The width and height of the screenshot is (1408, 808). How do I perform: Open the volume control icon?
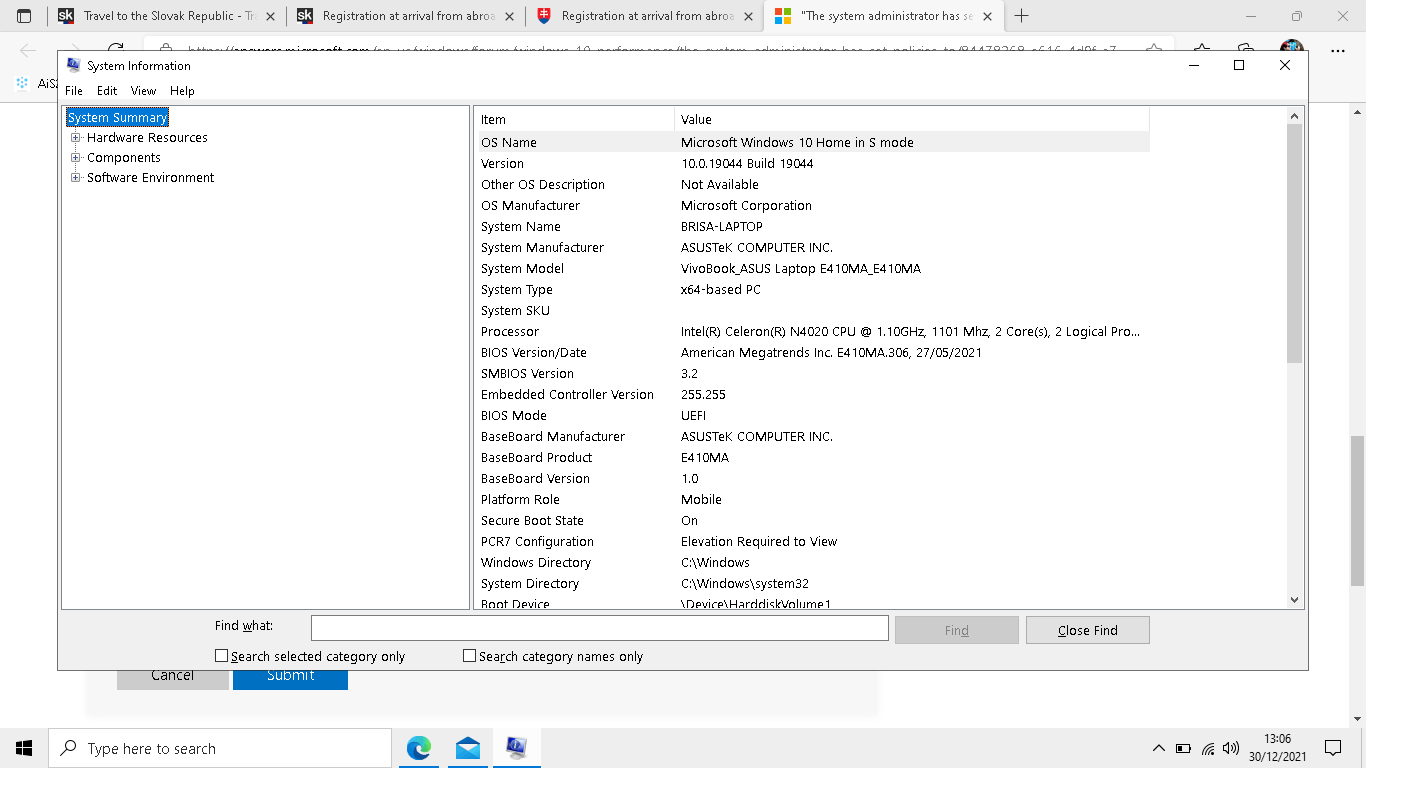(1231, 748)
